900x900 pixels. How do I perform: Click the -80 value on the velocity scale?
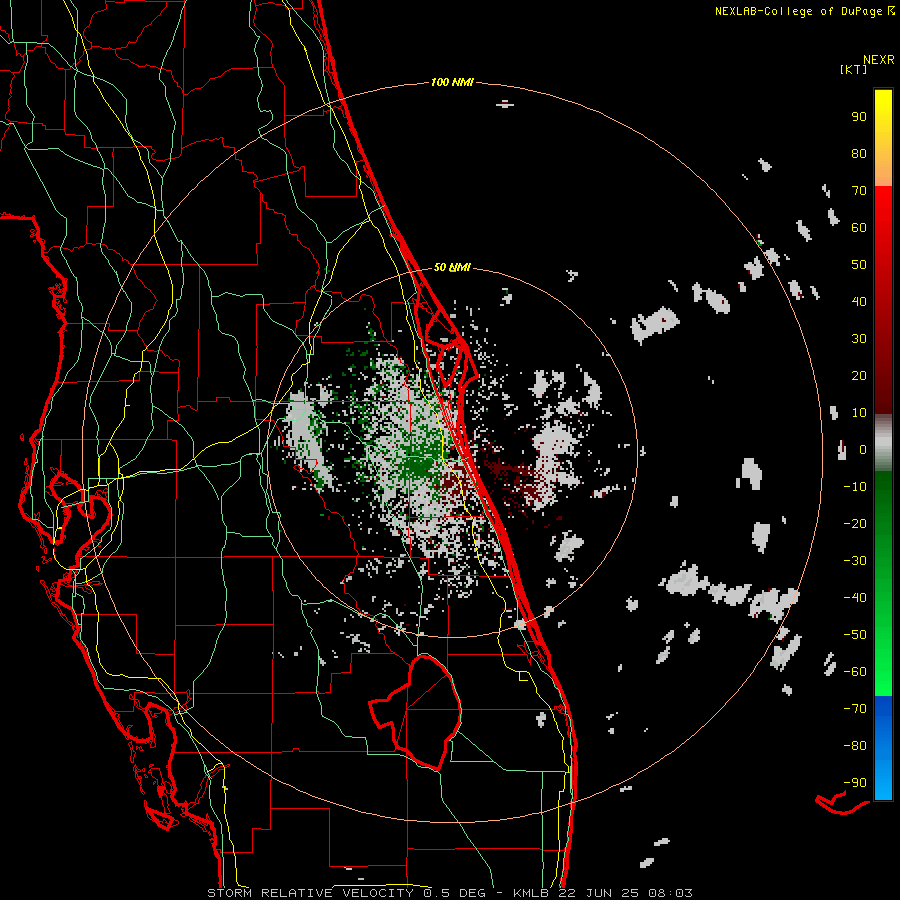(x=855, y=746)
